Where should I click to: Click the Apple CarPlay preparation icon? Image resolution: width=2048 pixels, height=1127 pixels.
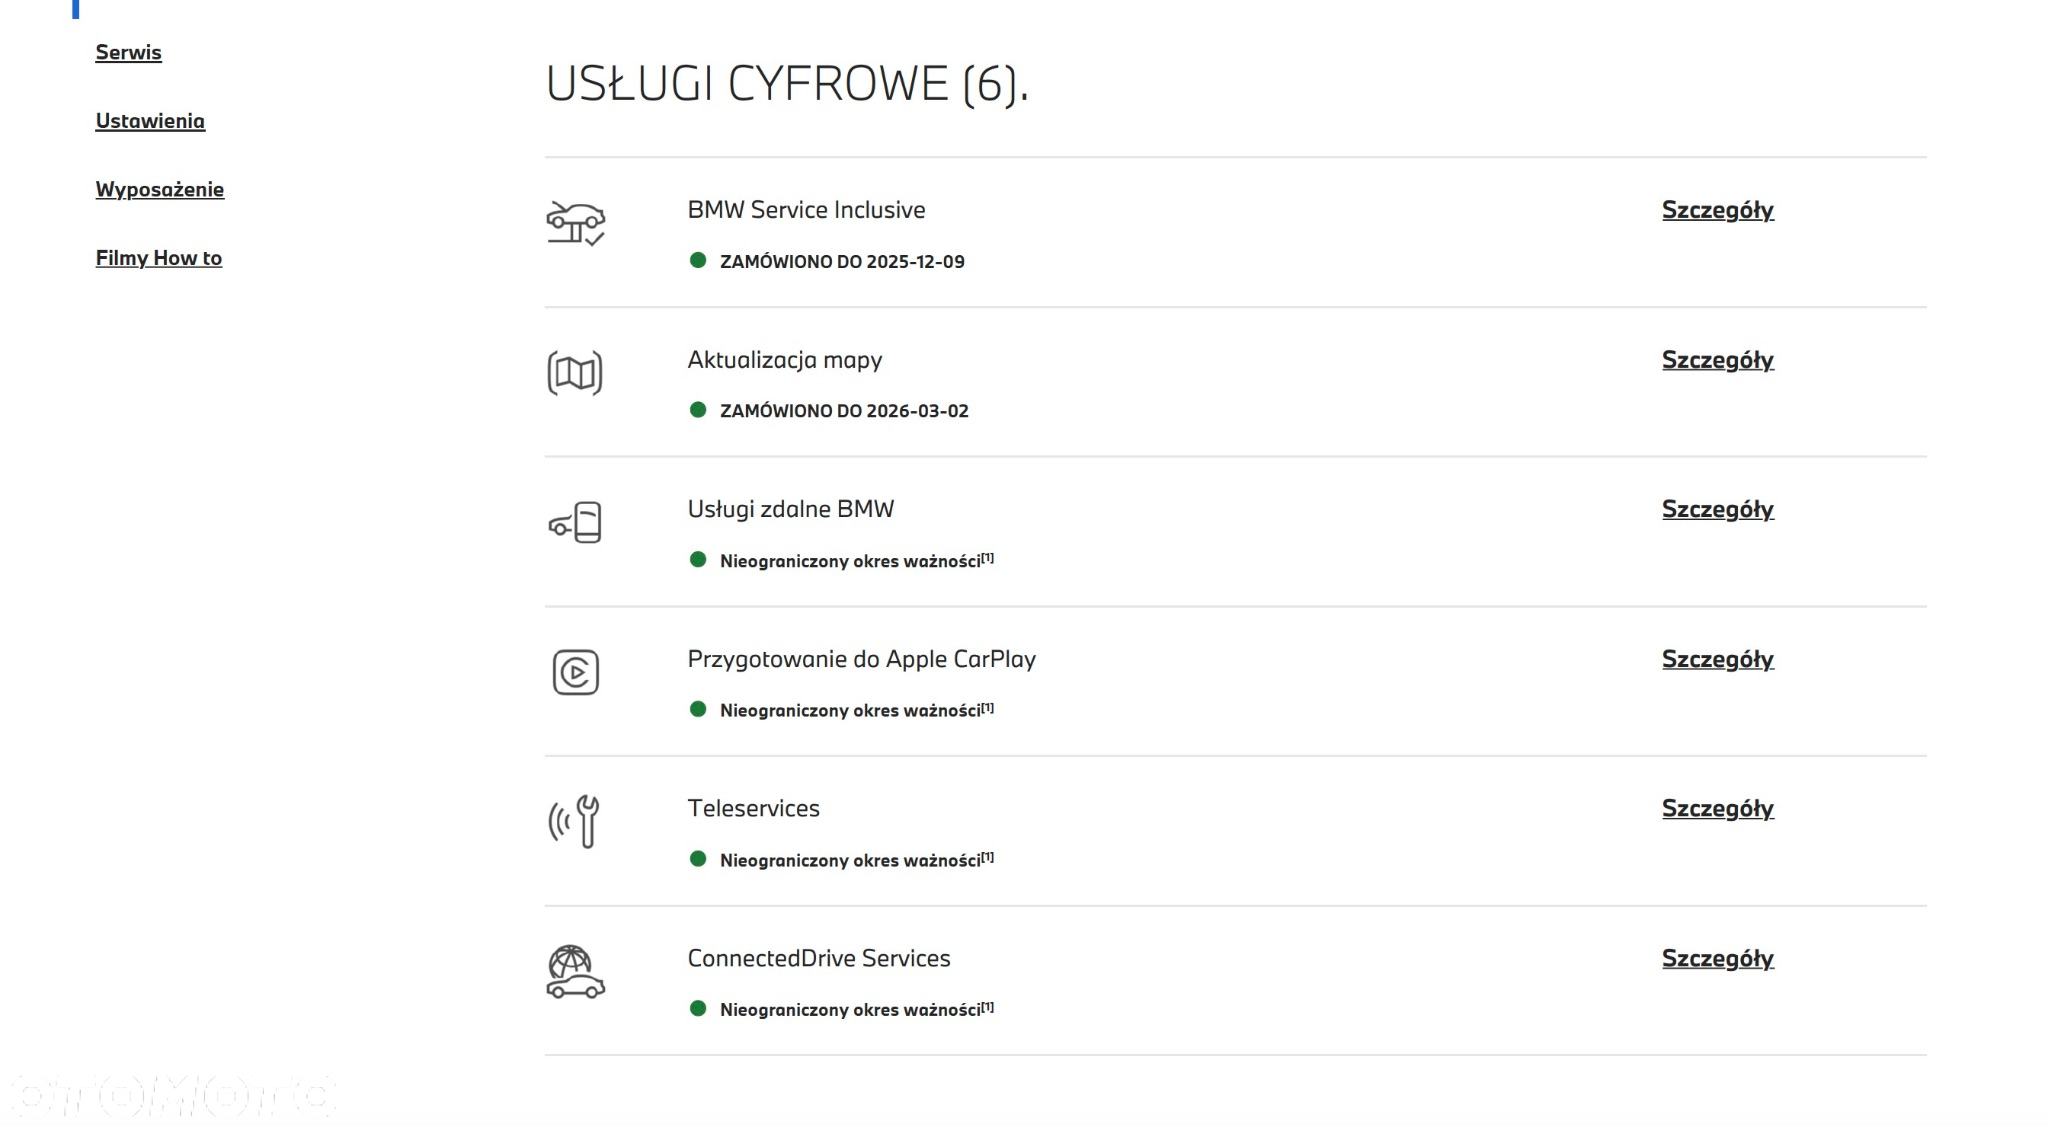pos(576,672)
